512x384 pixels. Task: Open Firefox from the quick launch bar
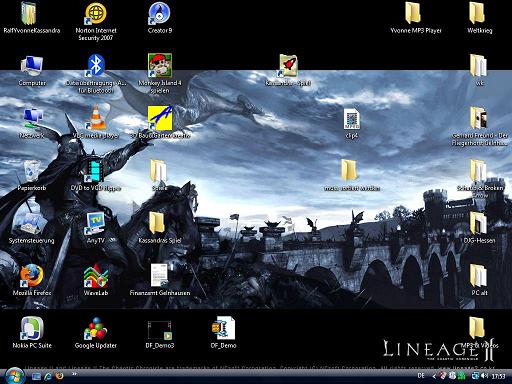coord(60,376)
